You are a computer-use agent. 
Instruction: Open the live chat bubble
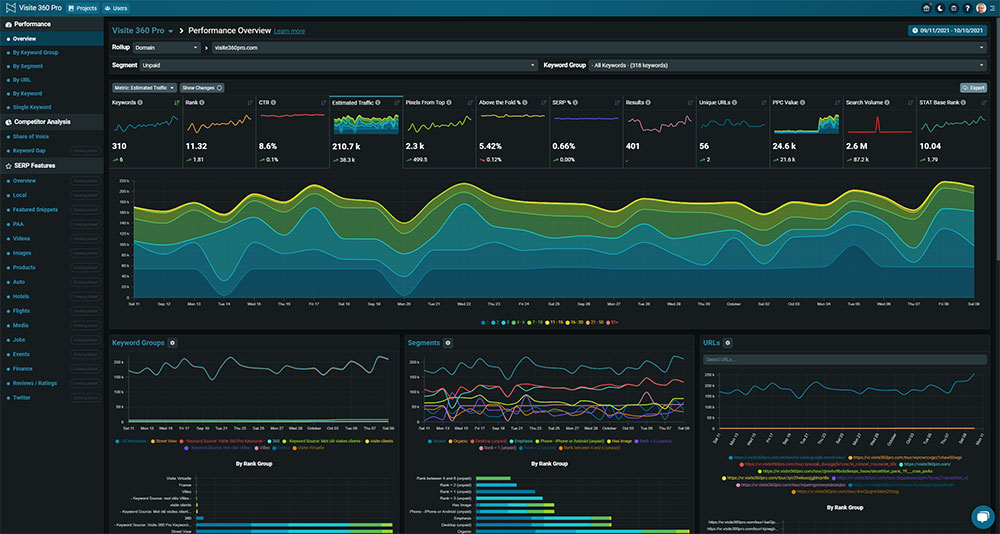tap(983, 517)
